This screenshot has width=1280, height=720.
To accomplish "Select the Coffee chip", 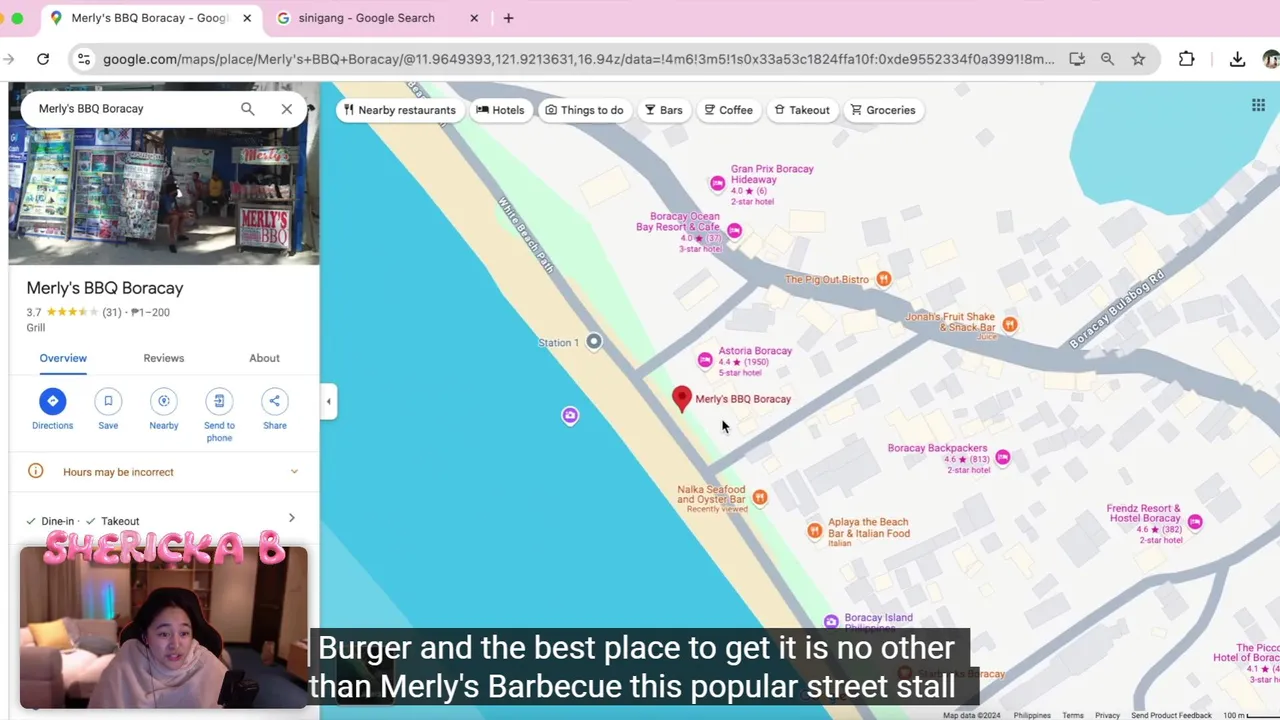I will pos(728,110).
